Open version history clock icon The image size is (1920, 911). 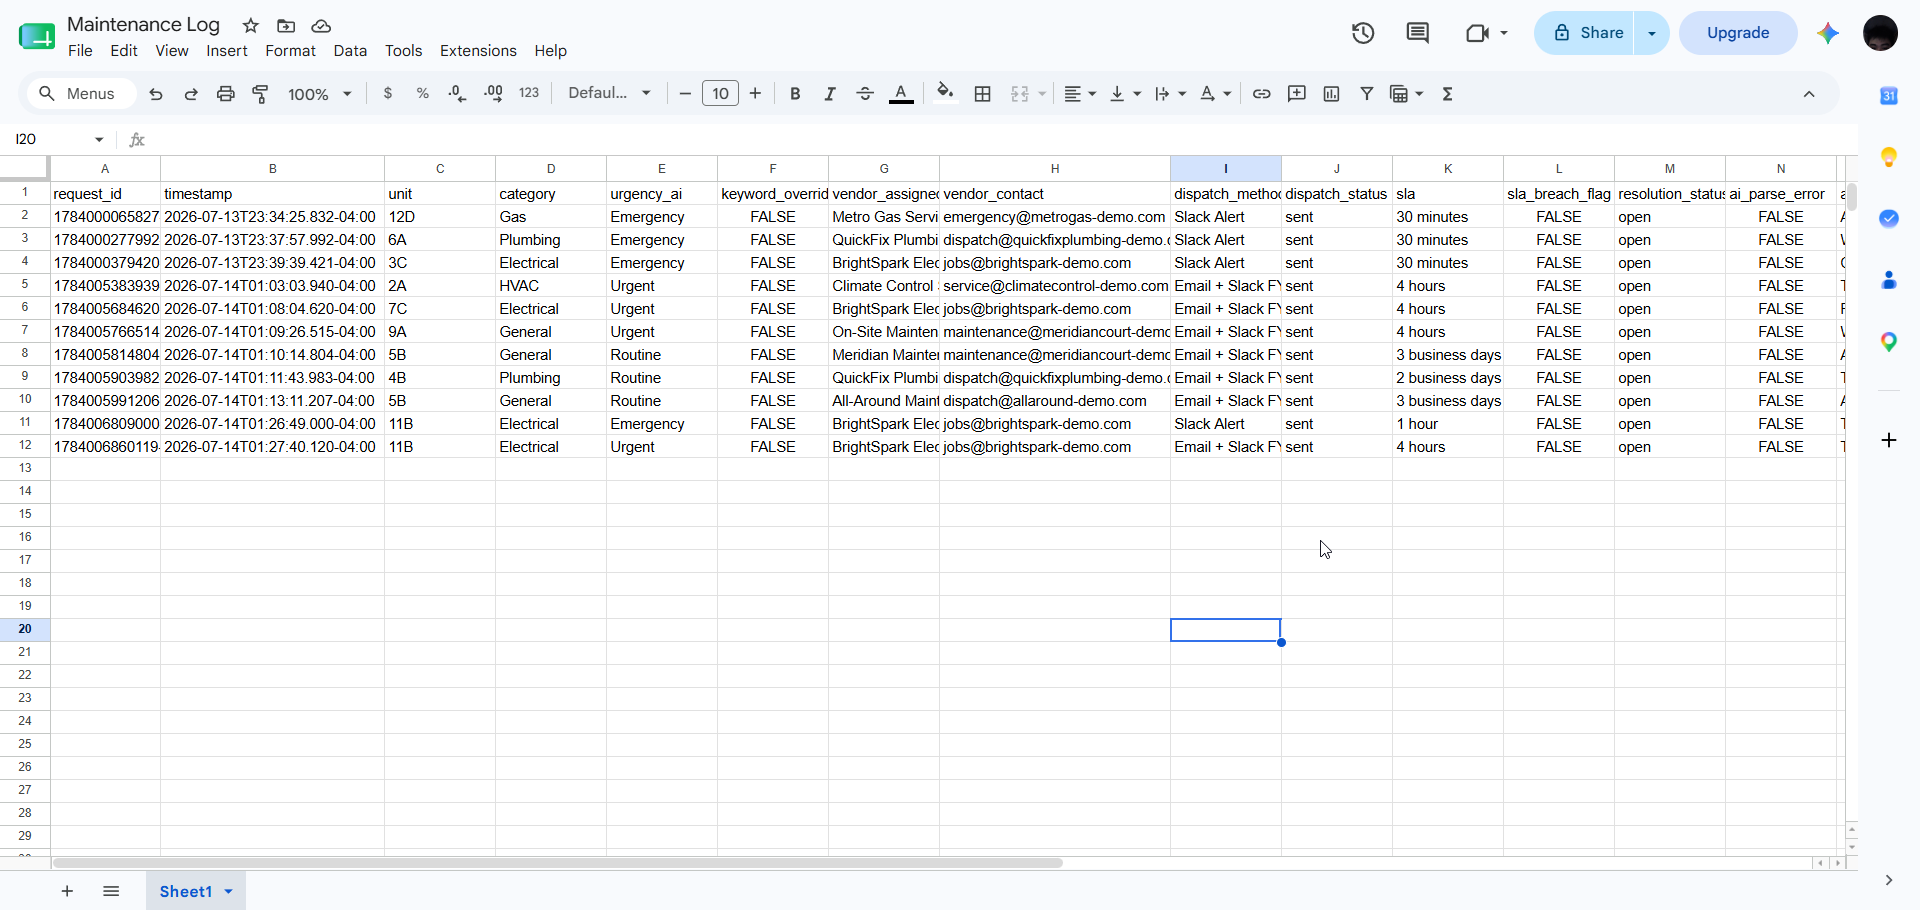(1363, 33)
